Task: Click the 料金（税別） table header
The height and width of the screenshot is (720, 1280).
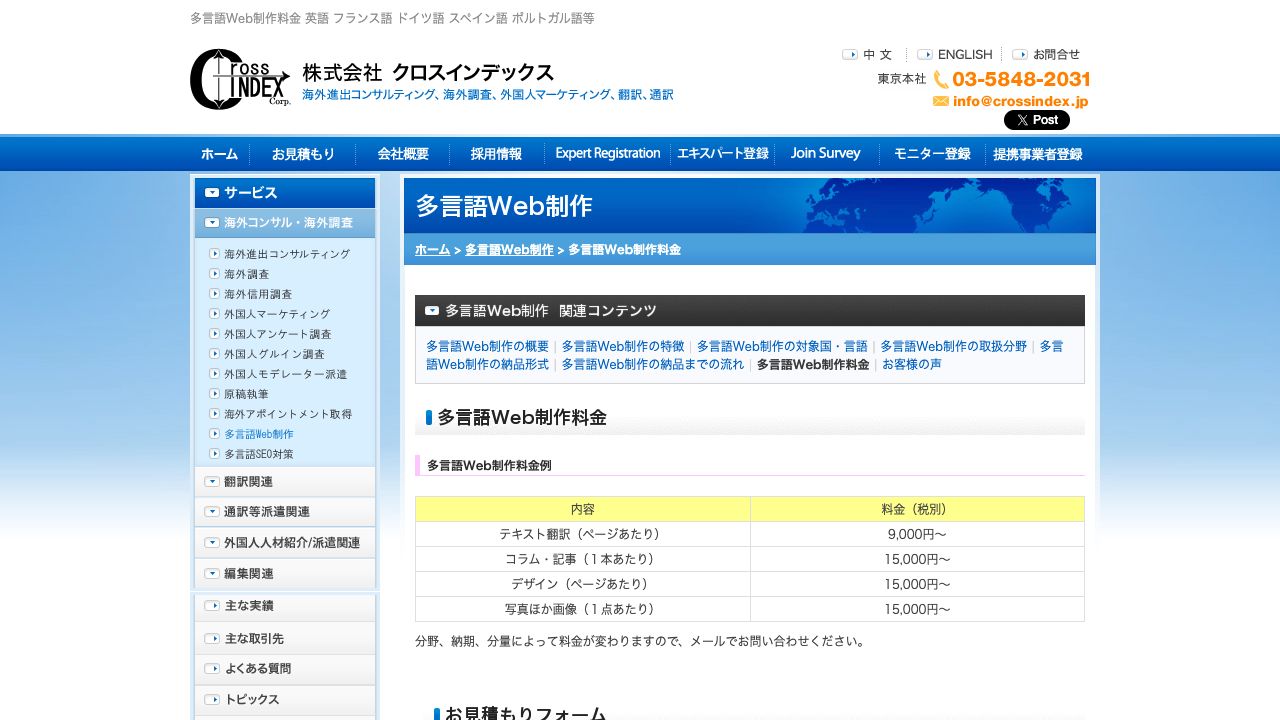Action: tap(917, 509)
